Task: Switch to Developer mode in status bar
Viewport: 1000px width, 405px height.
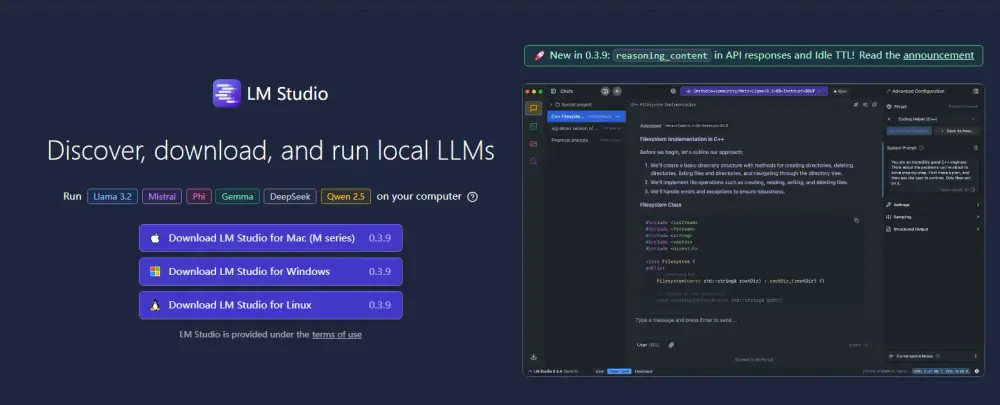Action: pyautogui.click(x=643, y=371)
